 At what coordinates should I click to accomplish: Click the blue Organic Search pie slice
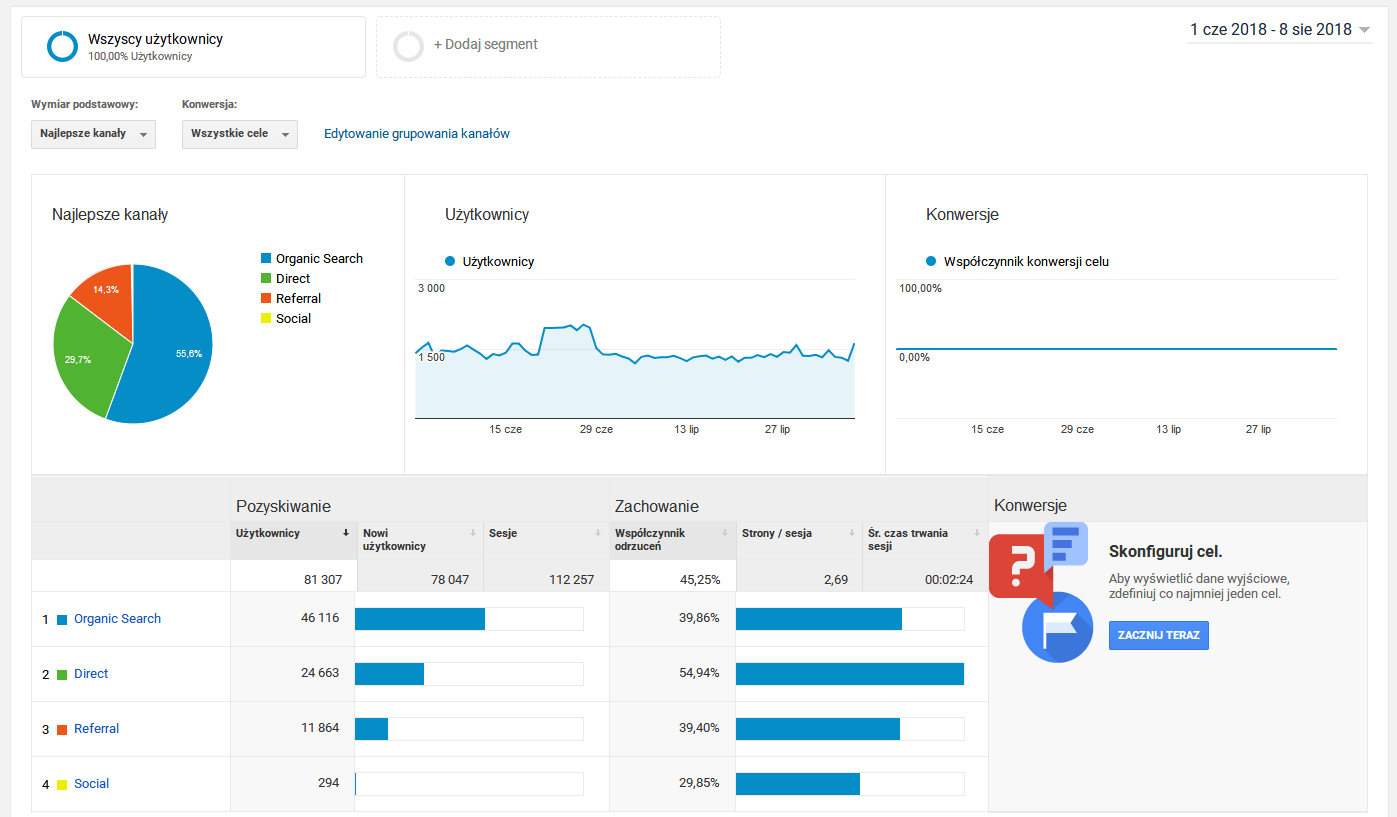[172, 350]
